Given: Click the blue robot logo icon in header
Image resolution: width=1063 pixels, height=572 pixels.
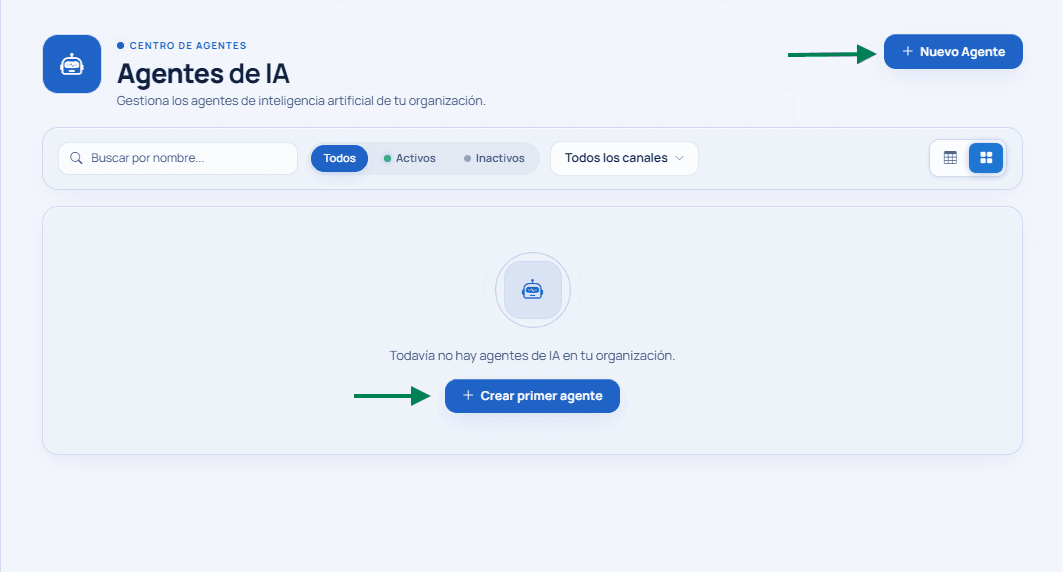Looking at the screenshot, I should pos(72,64).
